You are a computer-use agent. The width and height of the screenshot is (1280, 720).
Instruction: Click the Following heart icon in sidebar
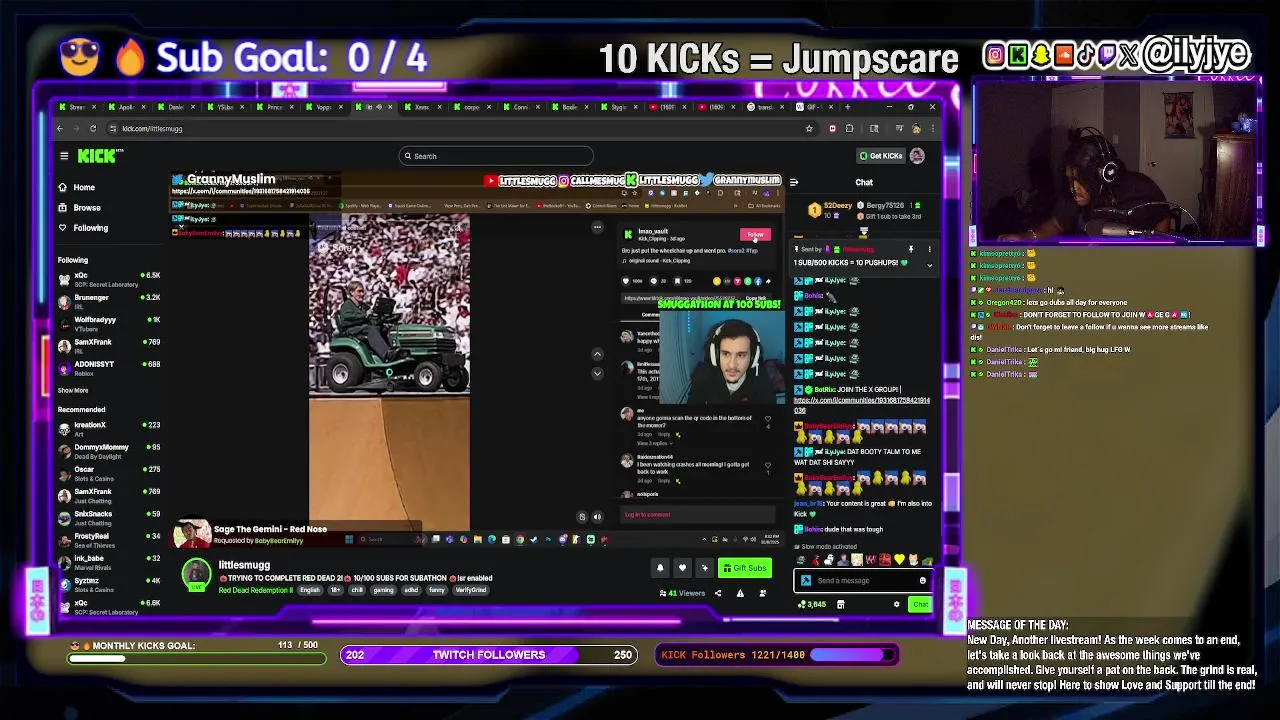tap(63, 227)
